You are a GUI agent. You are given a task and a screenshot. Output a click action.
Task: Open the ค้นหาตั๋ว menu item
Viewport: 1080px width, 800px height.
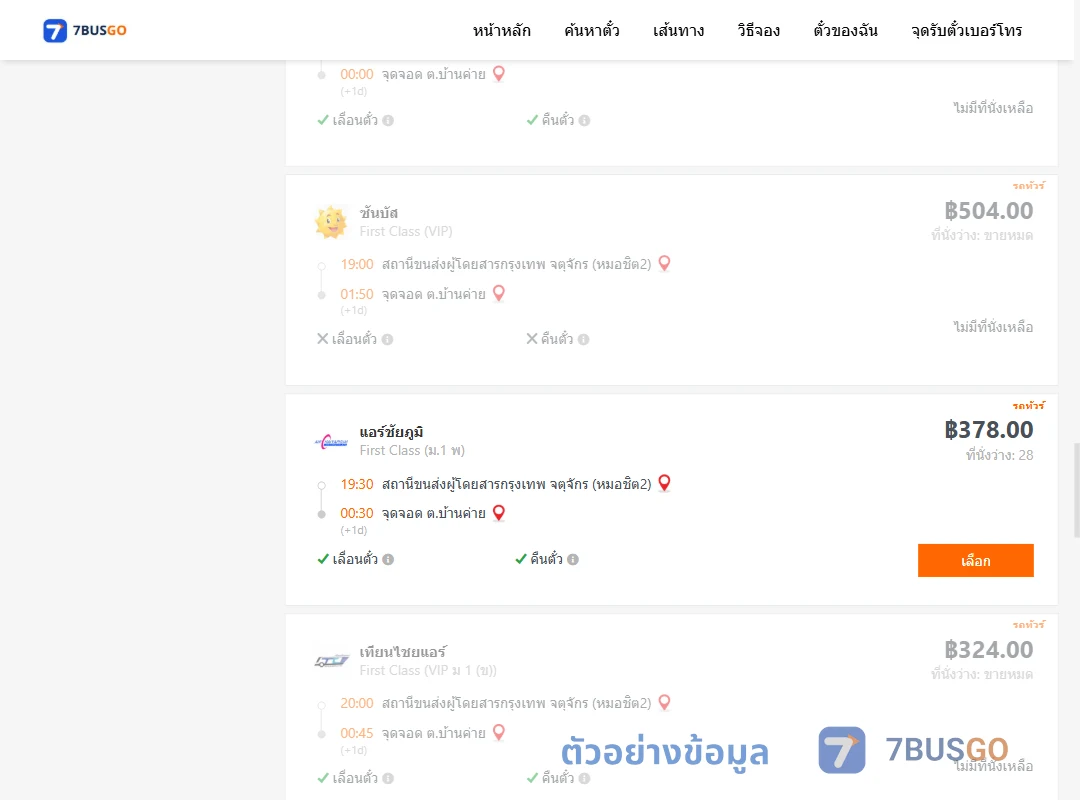coord(592,30)
